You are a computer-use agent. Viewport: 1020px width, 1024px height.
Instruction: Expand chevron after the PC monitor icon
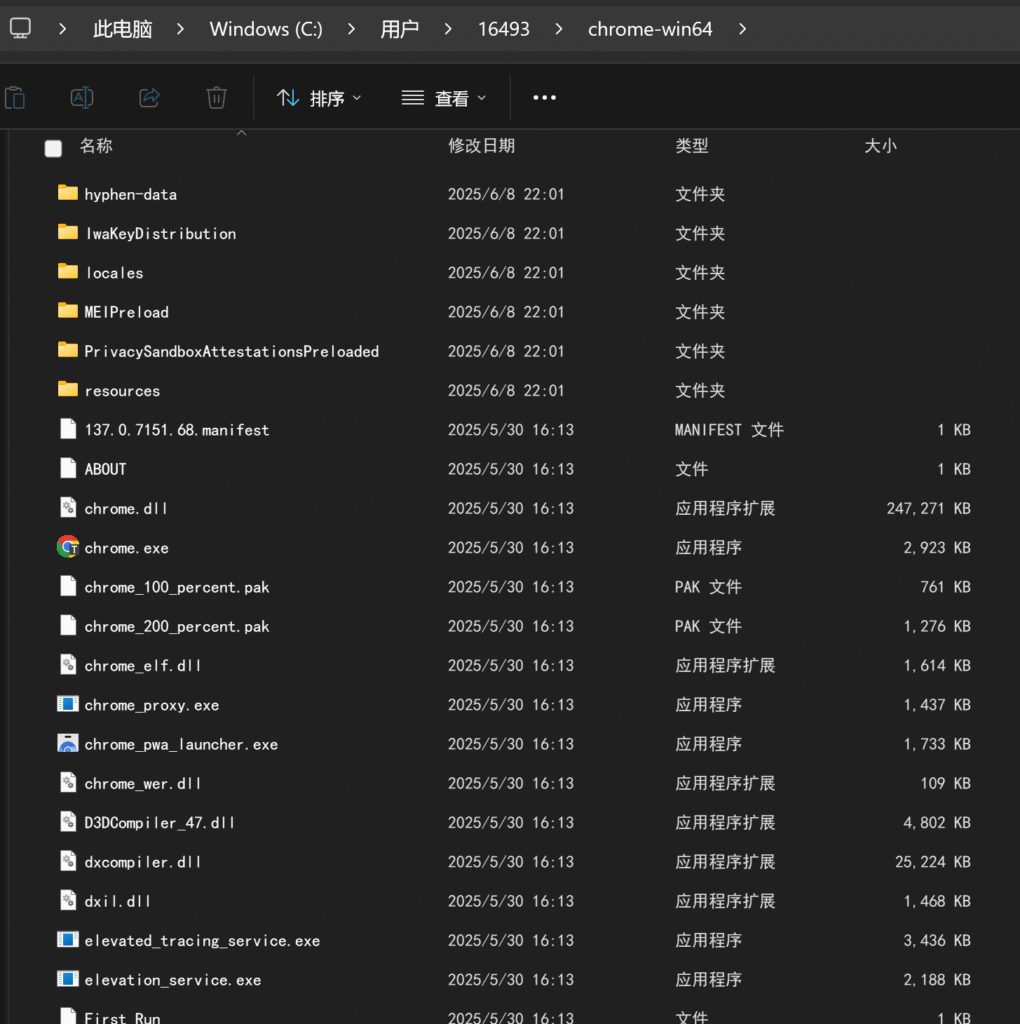63,29
